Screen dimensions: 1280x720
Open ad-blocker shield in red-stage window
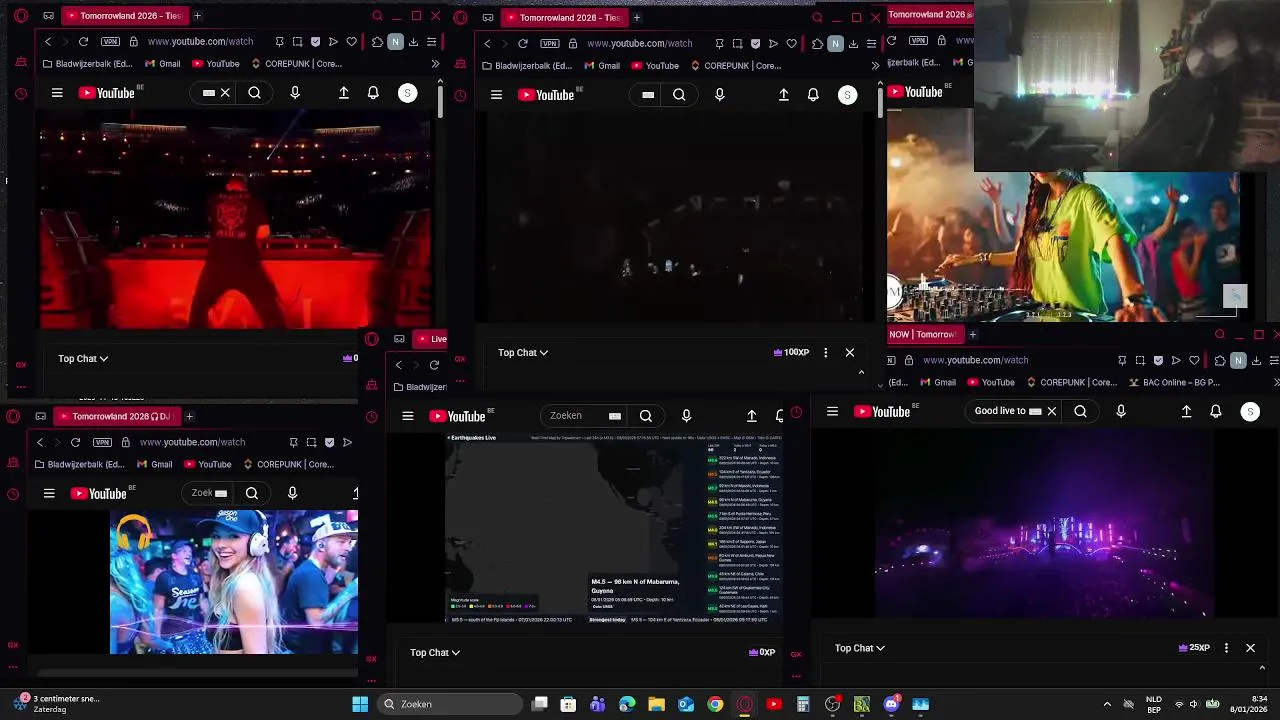[315, 42]
